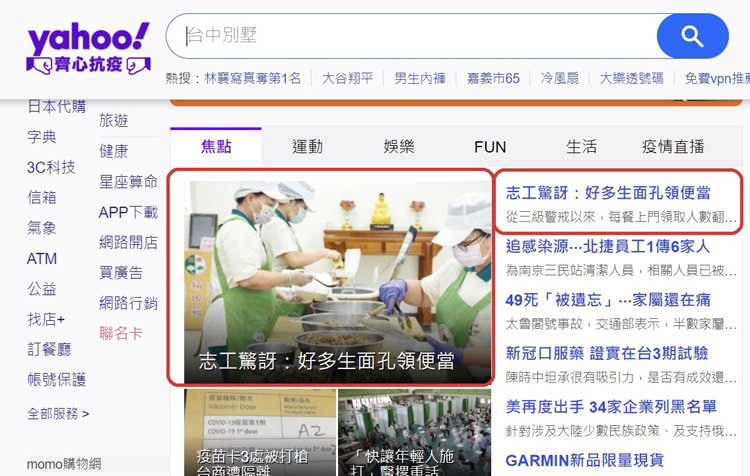
Task: Open main photo story of volunteers serving lunchboxes
Action: click(x=337, y=282)
